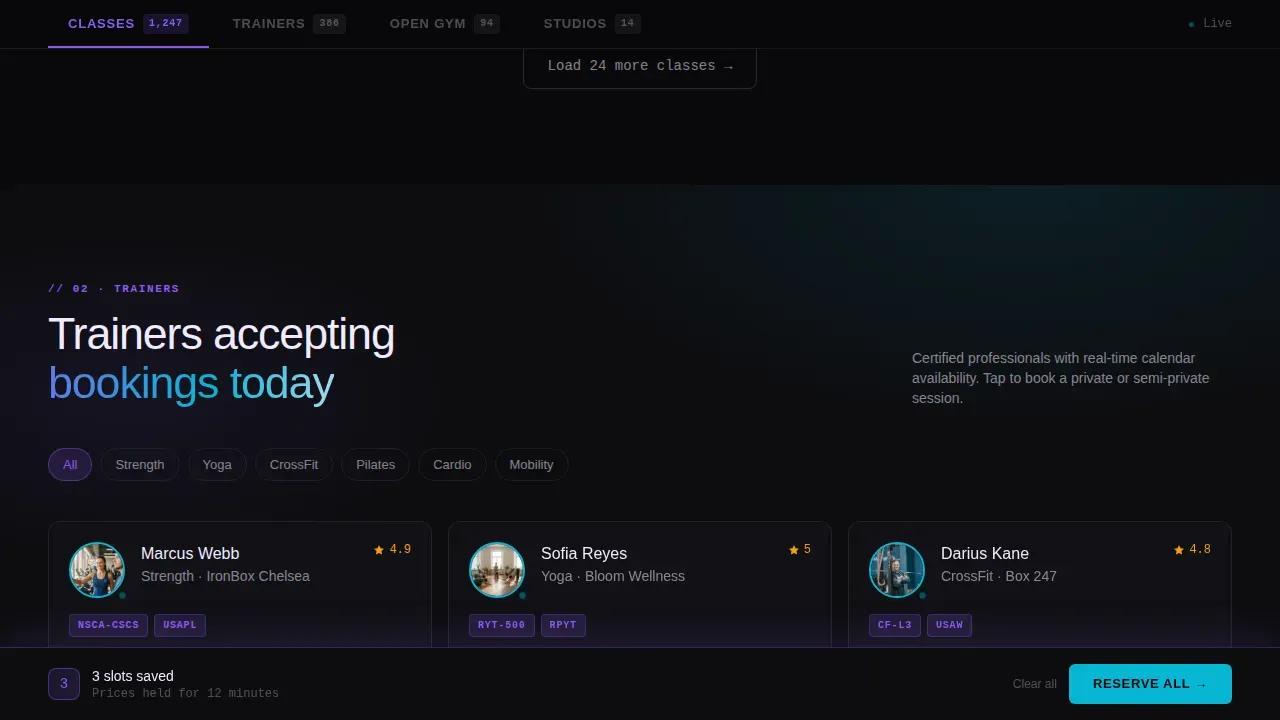Click the Live status indicator
Screen dimensions: 1280x720
click(x=1210, y=23)
